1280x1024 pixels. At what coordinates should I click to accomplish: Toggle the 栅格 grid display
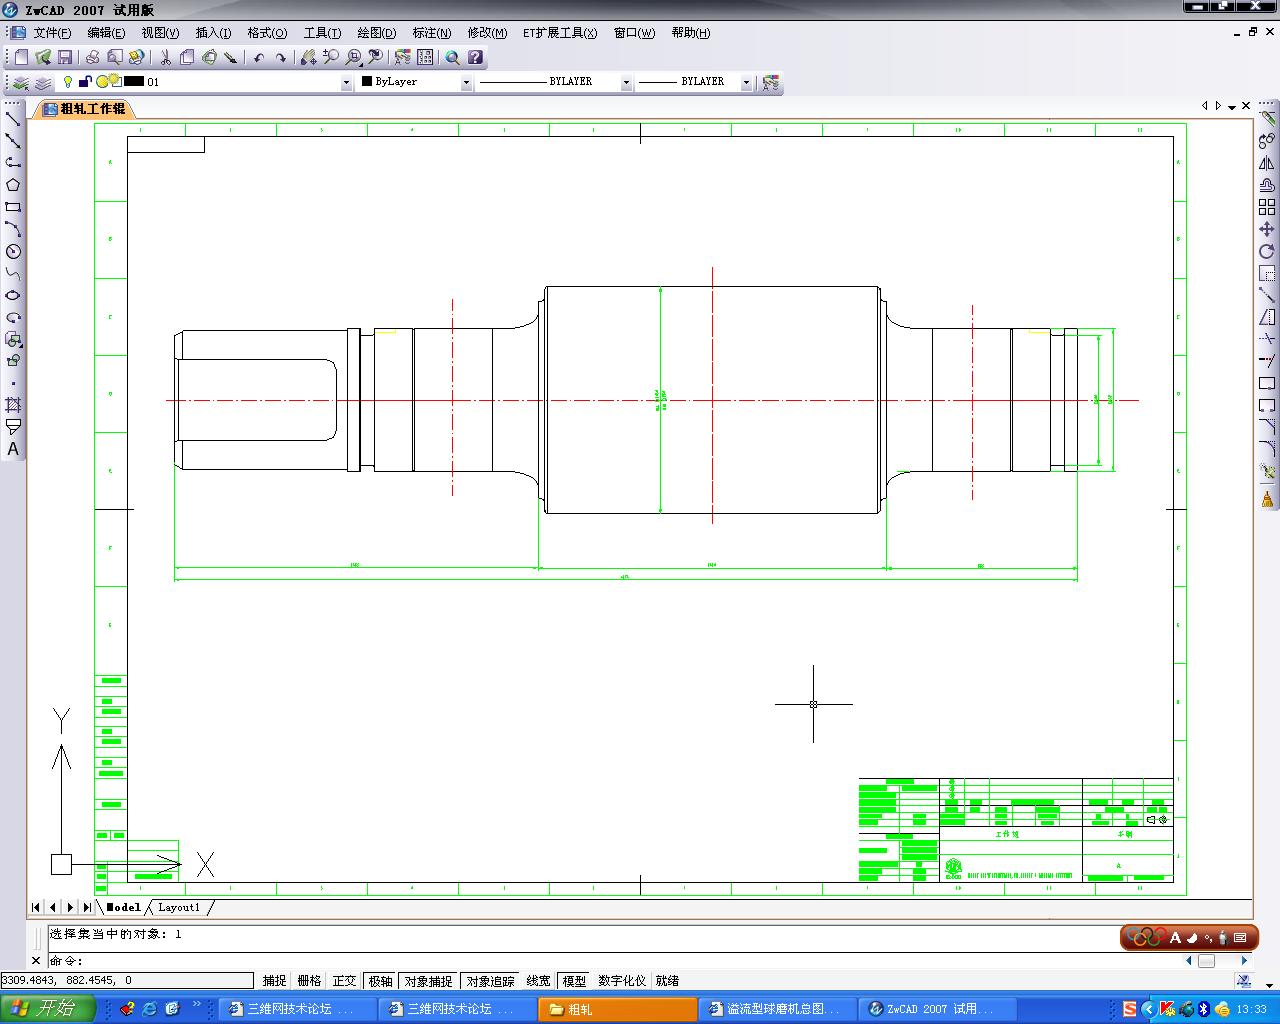point(310,981)
